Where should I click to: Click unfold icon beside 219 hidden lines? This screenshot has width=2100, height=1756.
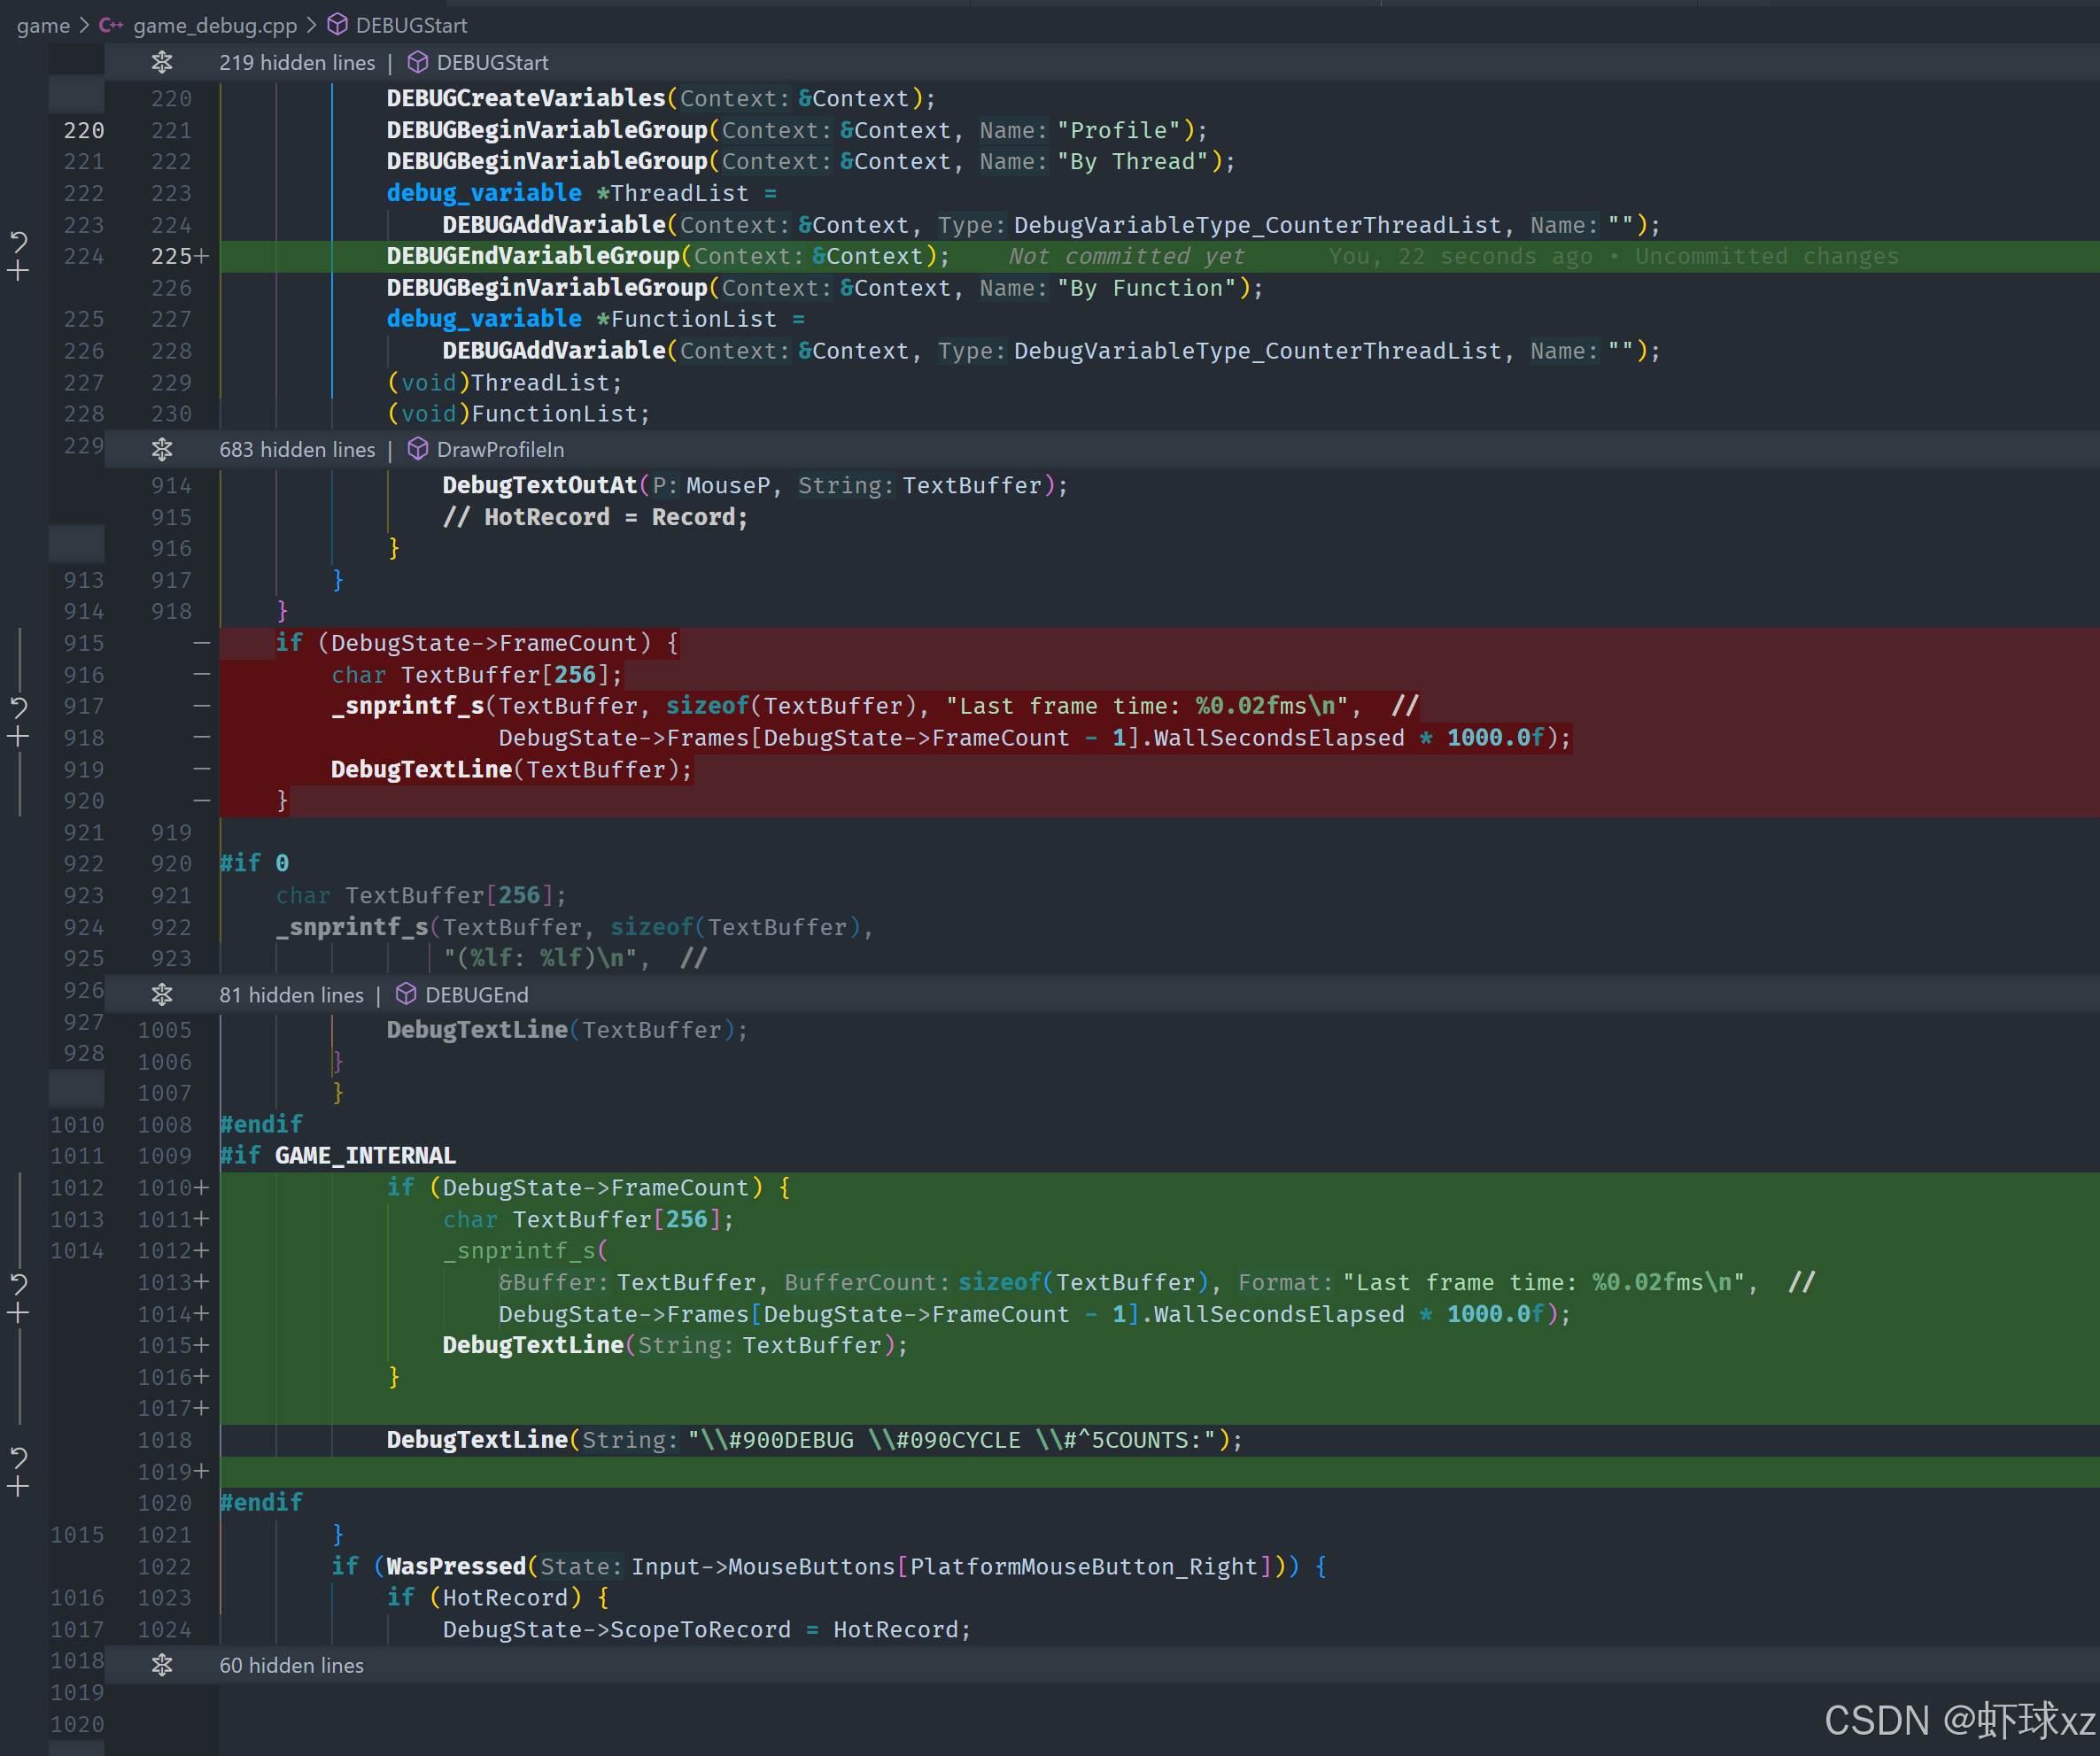162,62
